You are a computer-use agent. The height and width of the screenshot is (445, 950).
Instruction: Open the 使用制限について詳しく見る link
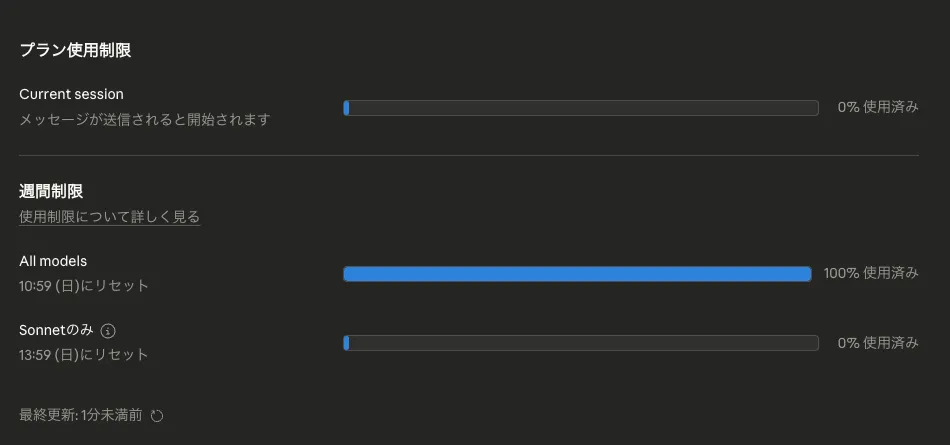(x=109, y=216)
